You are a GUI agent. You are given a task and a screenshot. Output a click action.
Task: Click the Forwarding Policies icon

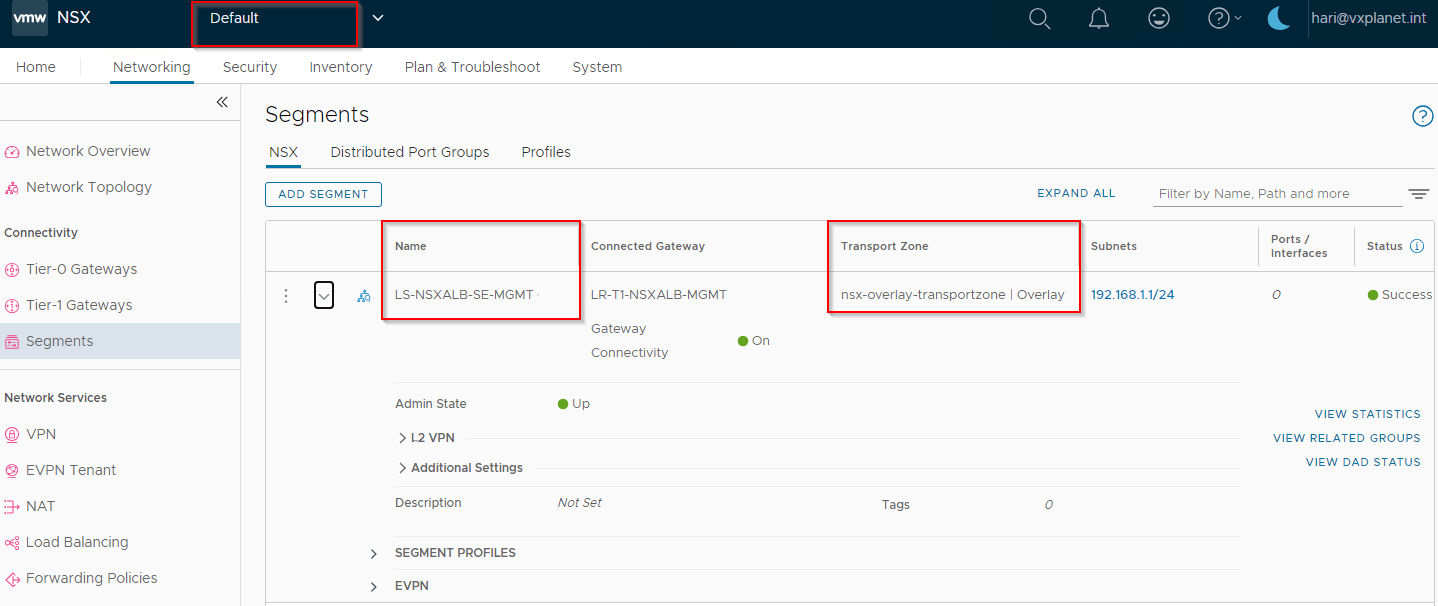tap(12, 579)
